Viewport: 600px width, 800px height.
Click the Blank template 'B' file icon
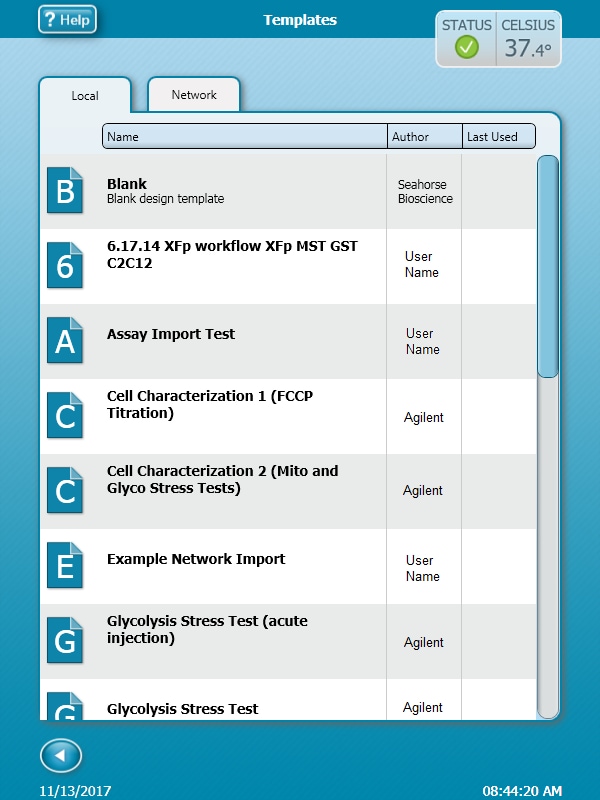pyautogui.click(x=65, y=191)
